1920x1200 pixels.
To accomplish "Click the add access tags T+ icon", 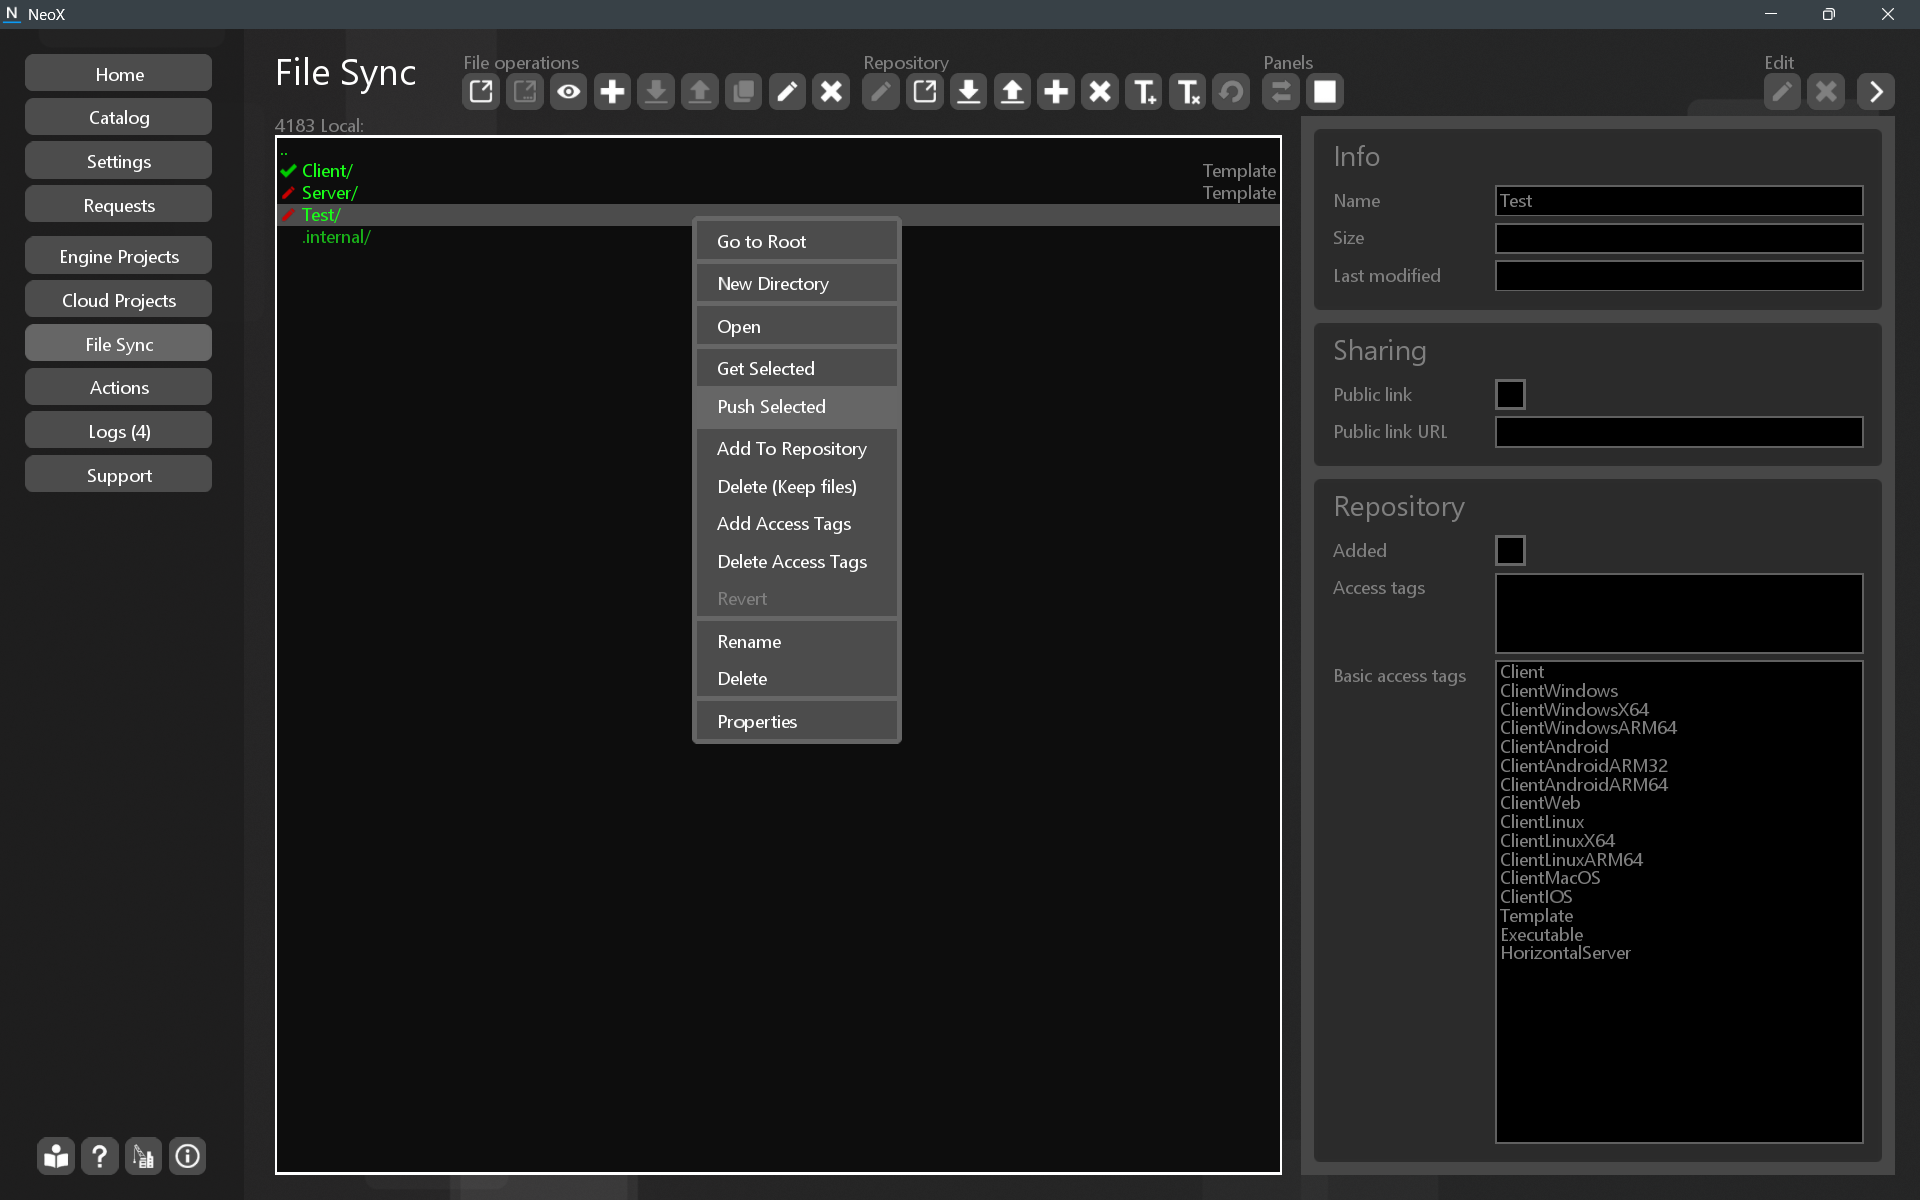I will (x=1143, y=92).
